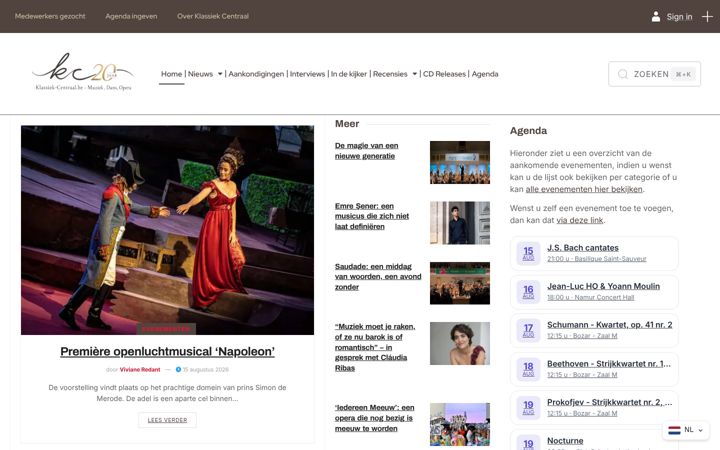The width and height of the screenshot is (720, 450).
Task: Open the Klassiek Centraal logo homepage
Action: pyautogui.click(x=83, y=72)
